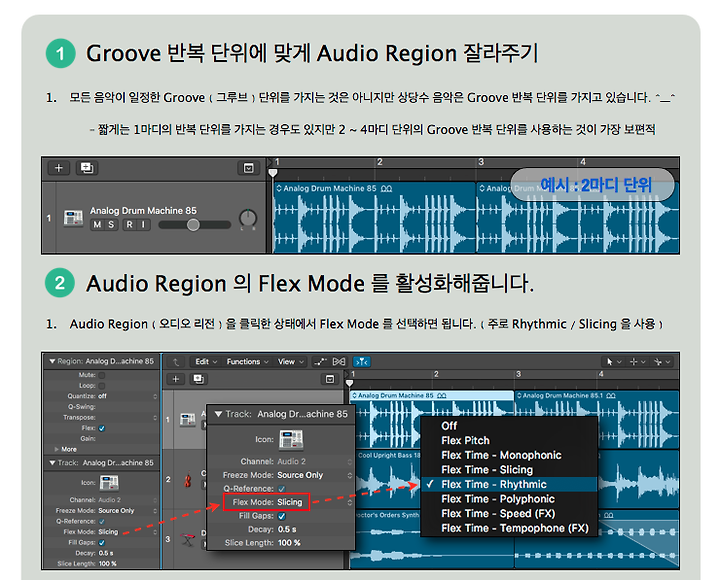The height and width of the screenshot is (580, 720).
Task: Open the second crosshair tool menu
Action: pyautogui.click(x=637, y=362)
